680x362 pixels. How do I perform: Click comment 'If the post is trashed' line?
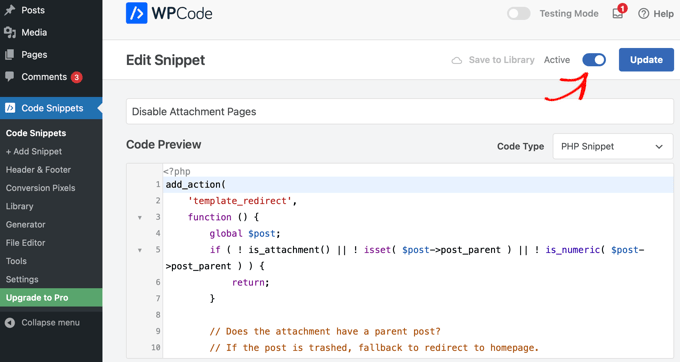[x=374, y=348]
